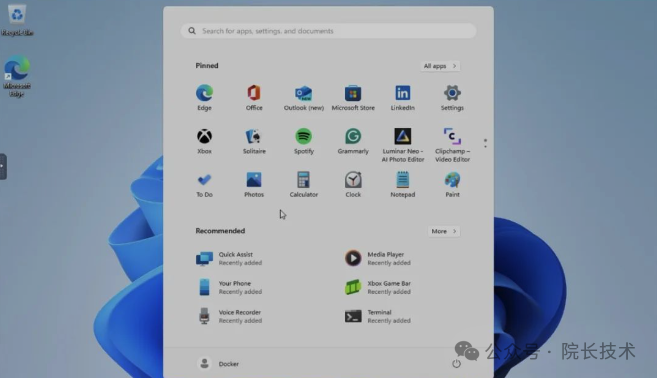Open Grammarly app
The image size is (657, 378).
353,141
